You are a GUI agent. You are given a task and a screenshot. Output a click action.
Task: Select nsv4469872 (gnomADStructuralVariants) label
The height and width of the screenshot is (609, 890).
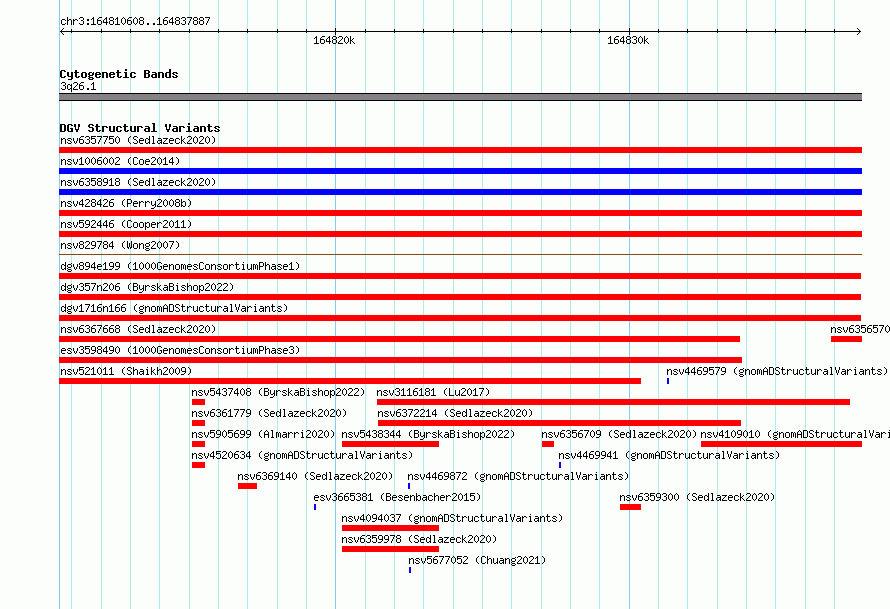tap(518, 476)
